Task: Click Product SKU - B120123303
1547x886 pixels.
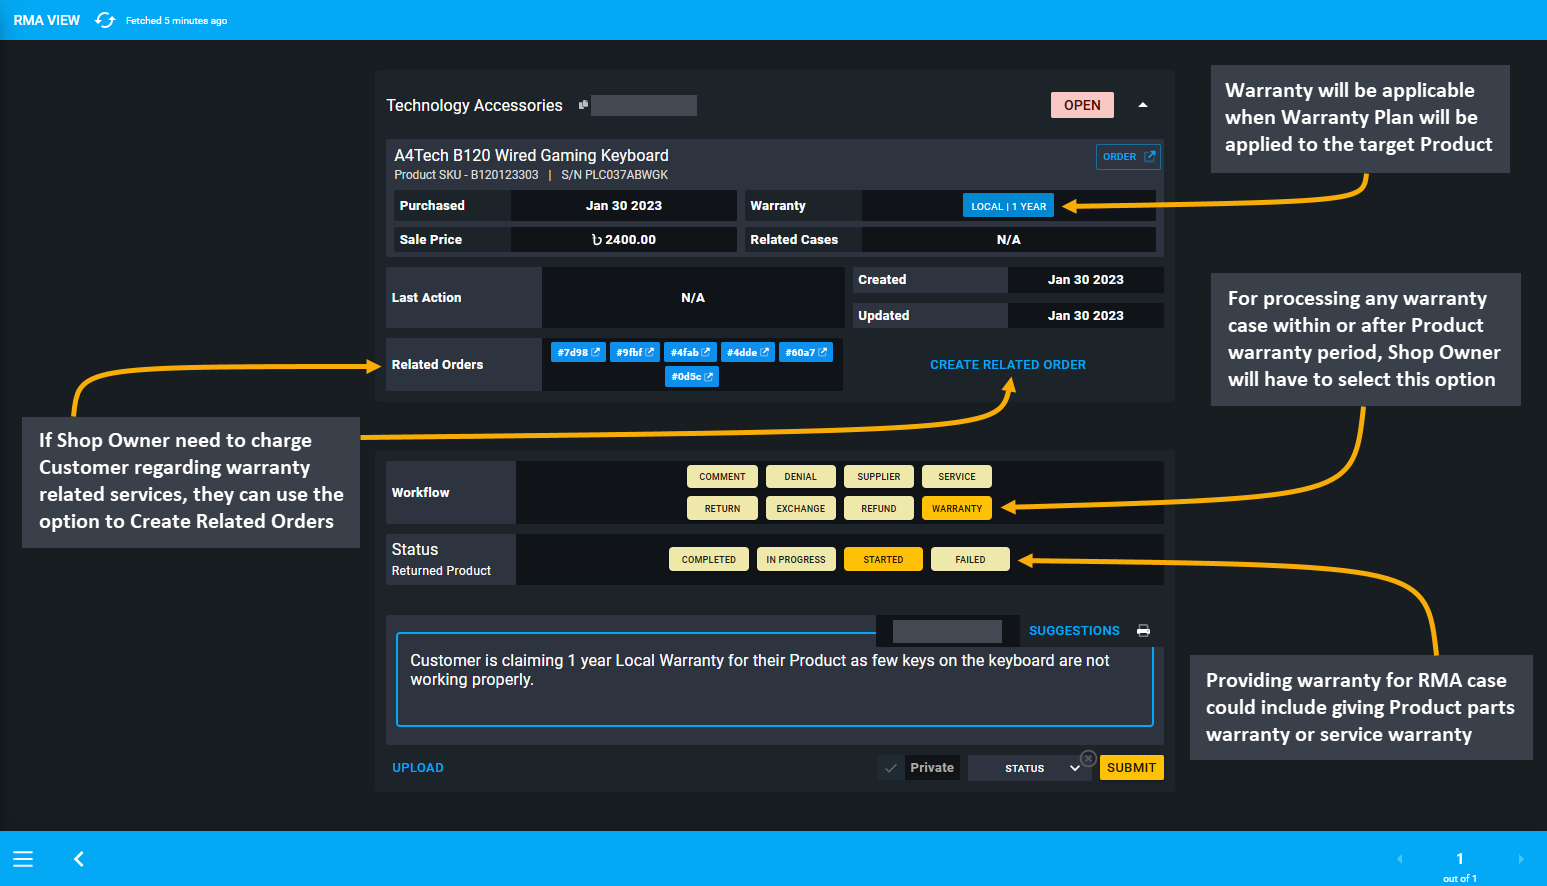Action: click(466, 175)
